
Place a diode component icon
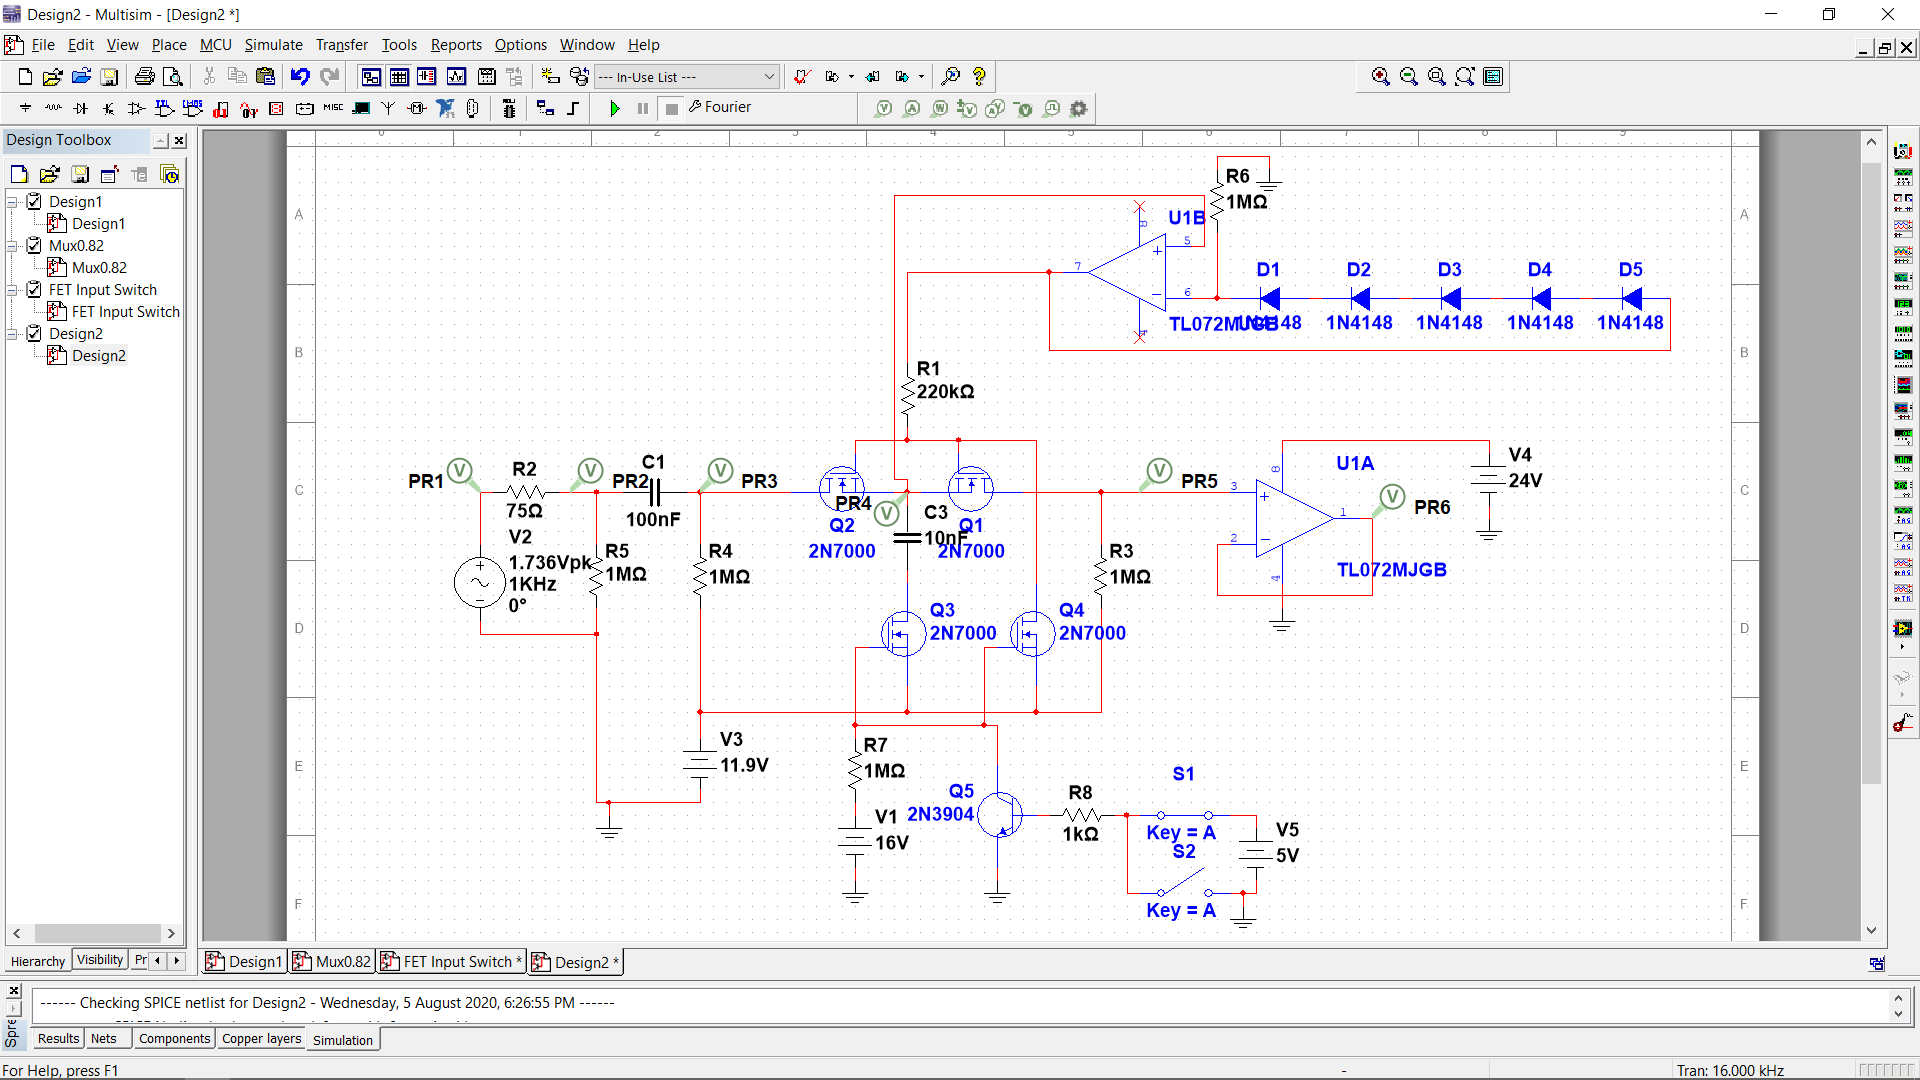click(x=81, y=108)
